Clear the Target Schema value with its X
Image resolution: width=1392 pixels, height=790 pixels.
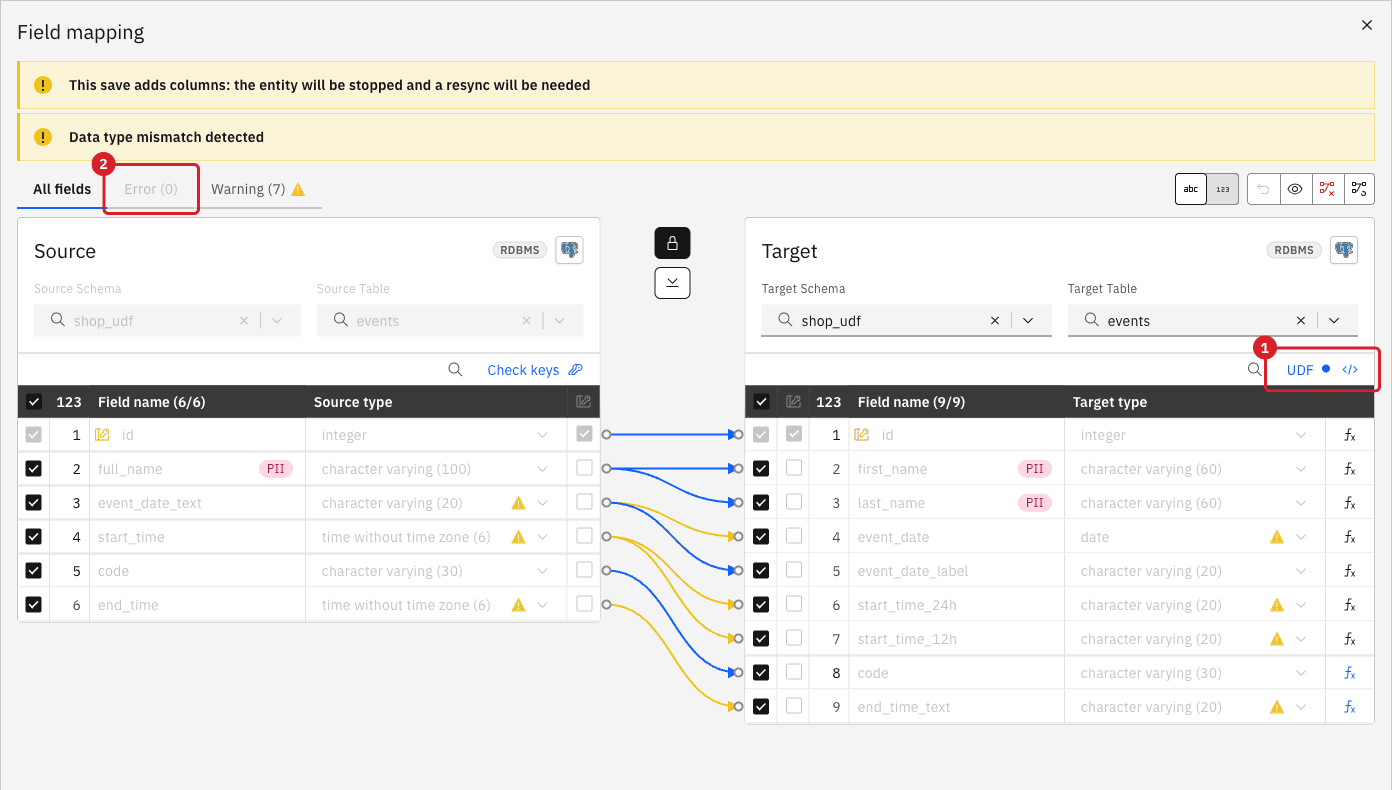[995, 321]
